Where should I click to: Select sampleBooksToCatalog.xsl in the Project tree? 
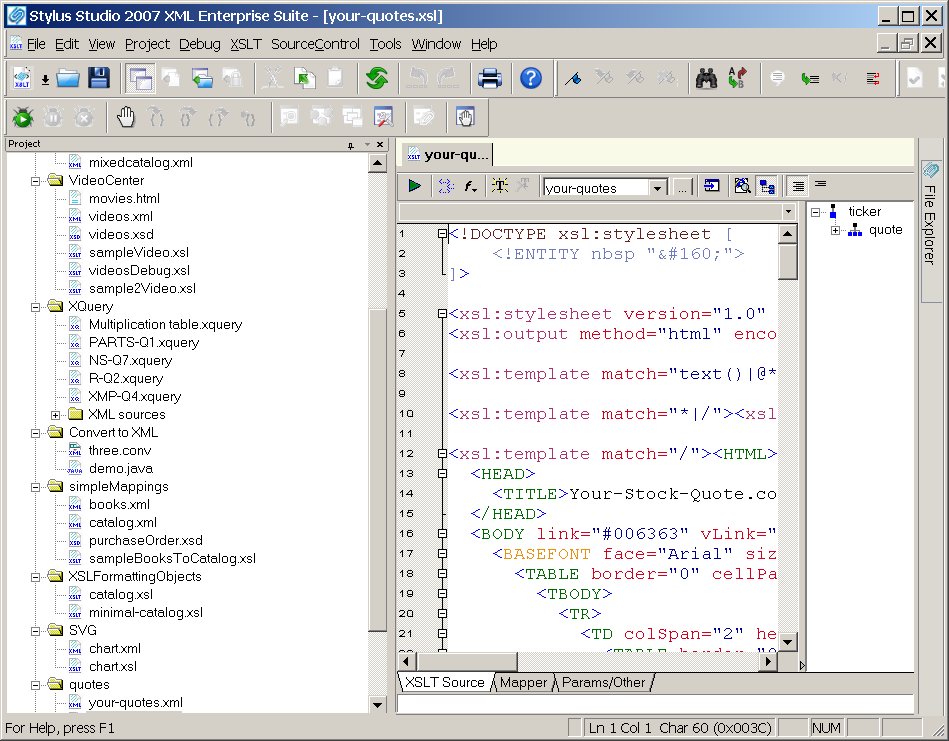pyautogui.click(x=171, y=559)
